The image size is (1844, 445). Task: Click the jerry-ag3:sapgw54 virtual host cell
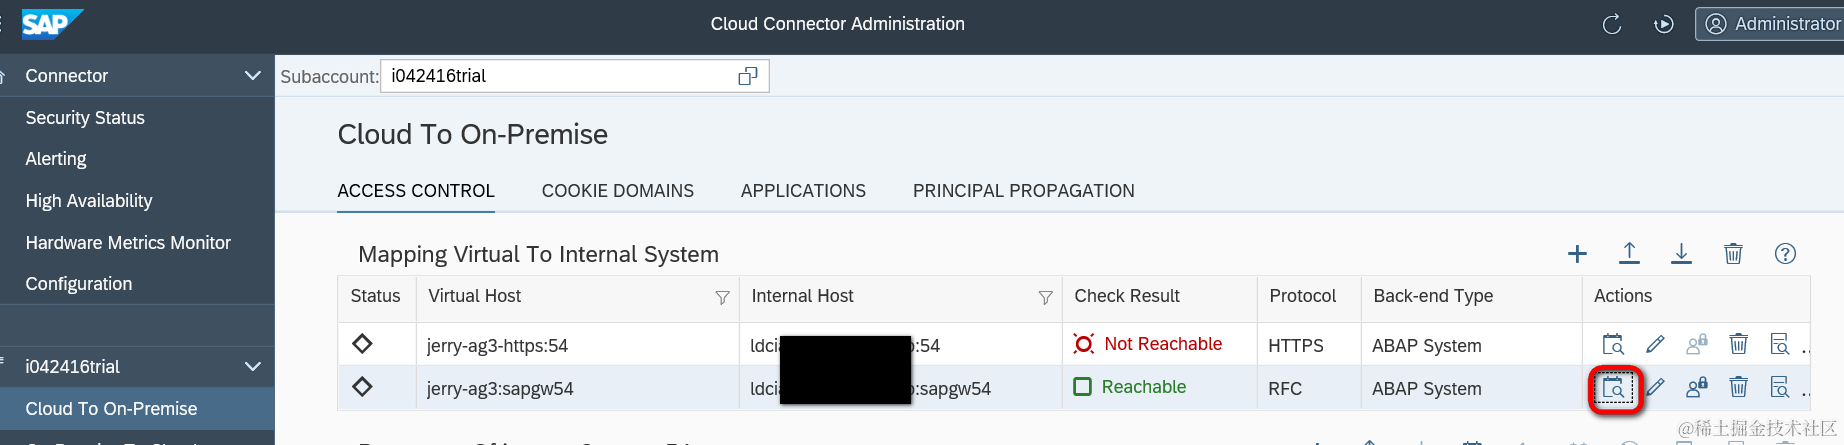coord(500,389)
